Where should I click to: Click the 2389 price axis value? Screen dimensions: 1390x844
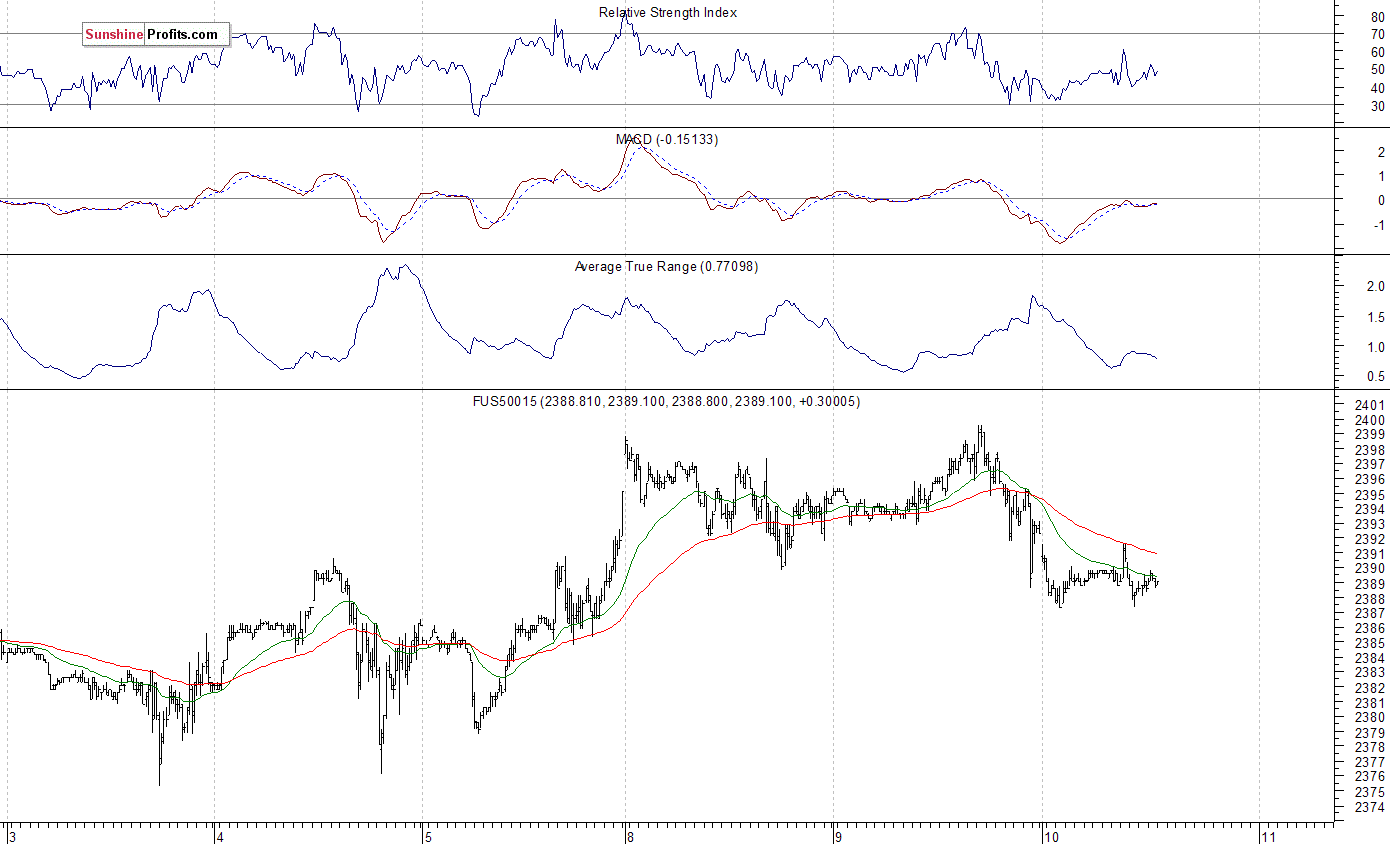click(1371, 584)
